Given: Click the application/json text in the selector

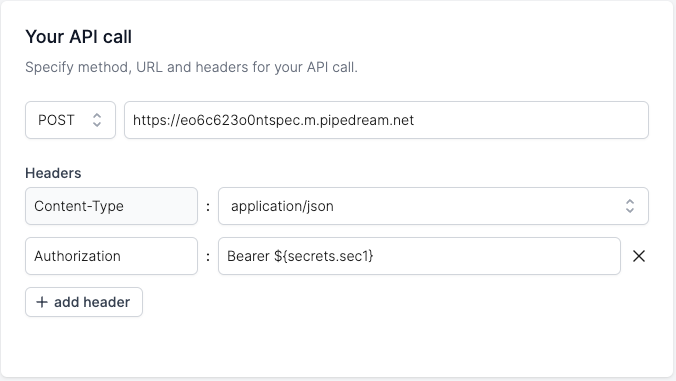Looking at the screenshot, I should point(282,206).
